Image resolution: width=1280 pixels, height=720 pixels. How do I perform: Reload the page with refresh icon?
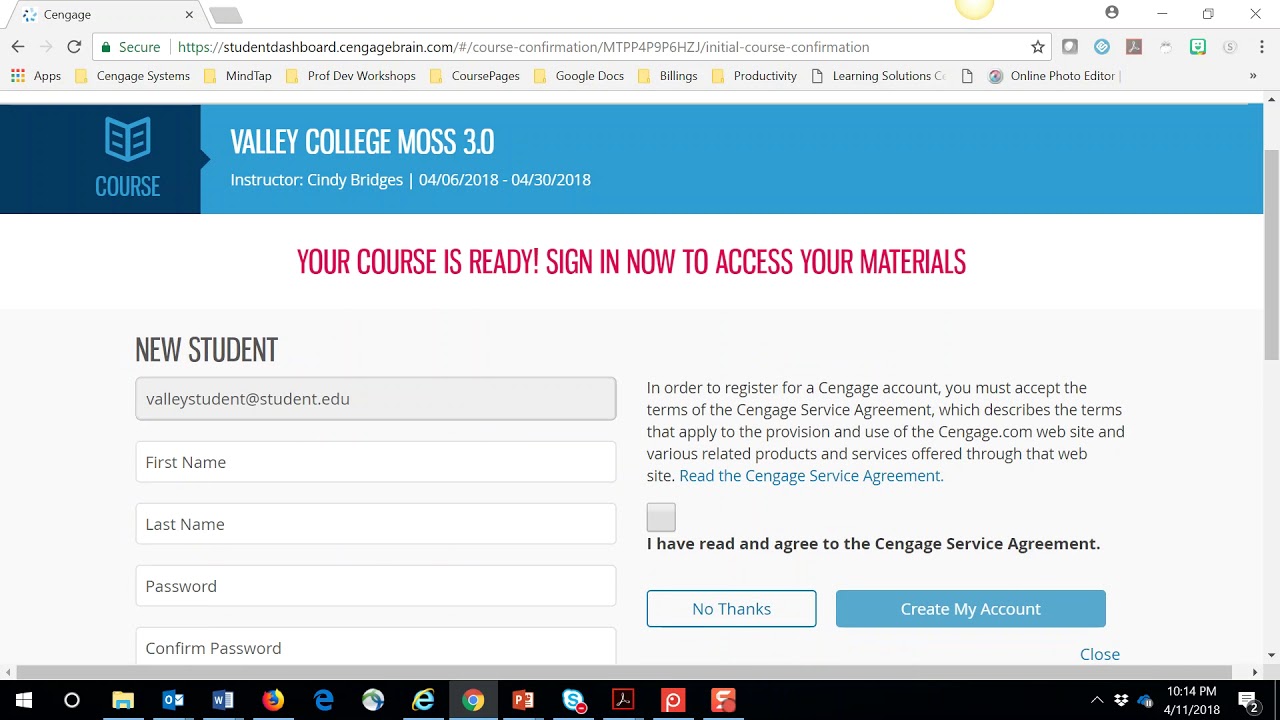74,47
